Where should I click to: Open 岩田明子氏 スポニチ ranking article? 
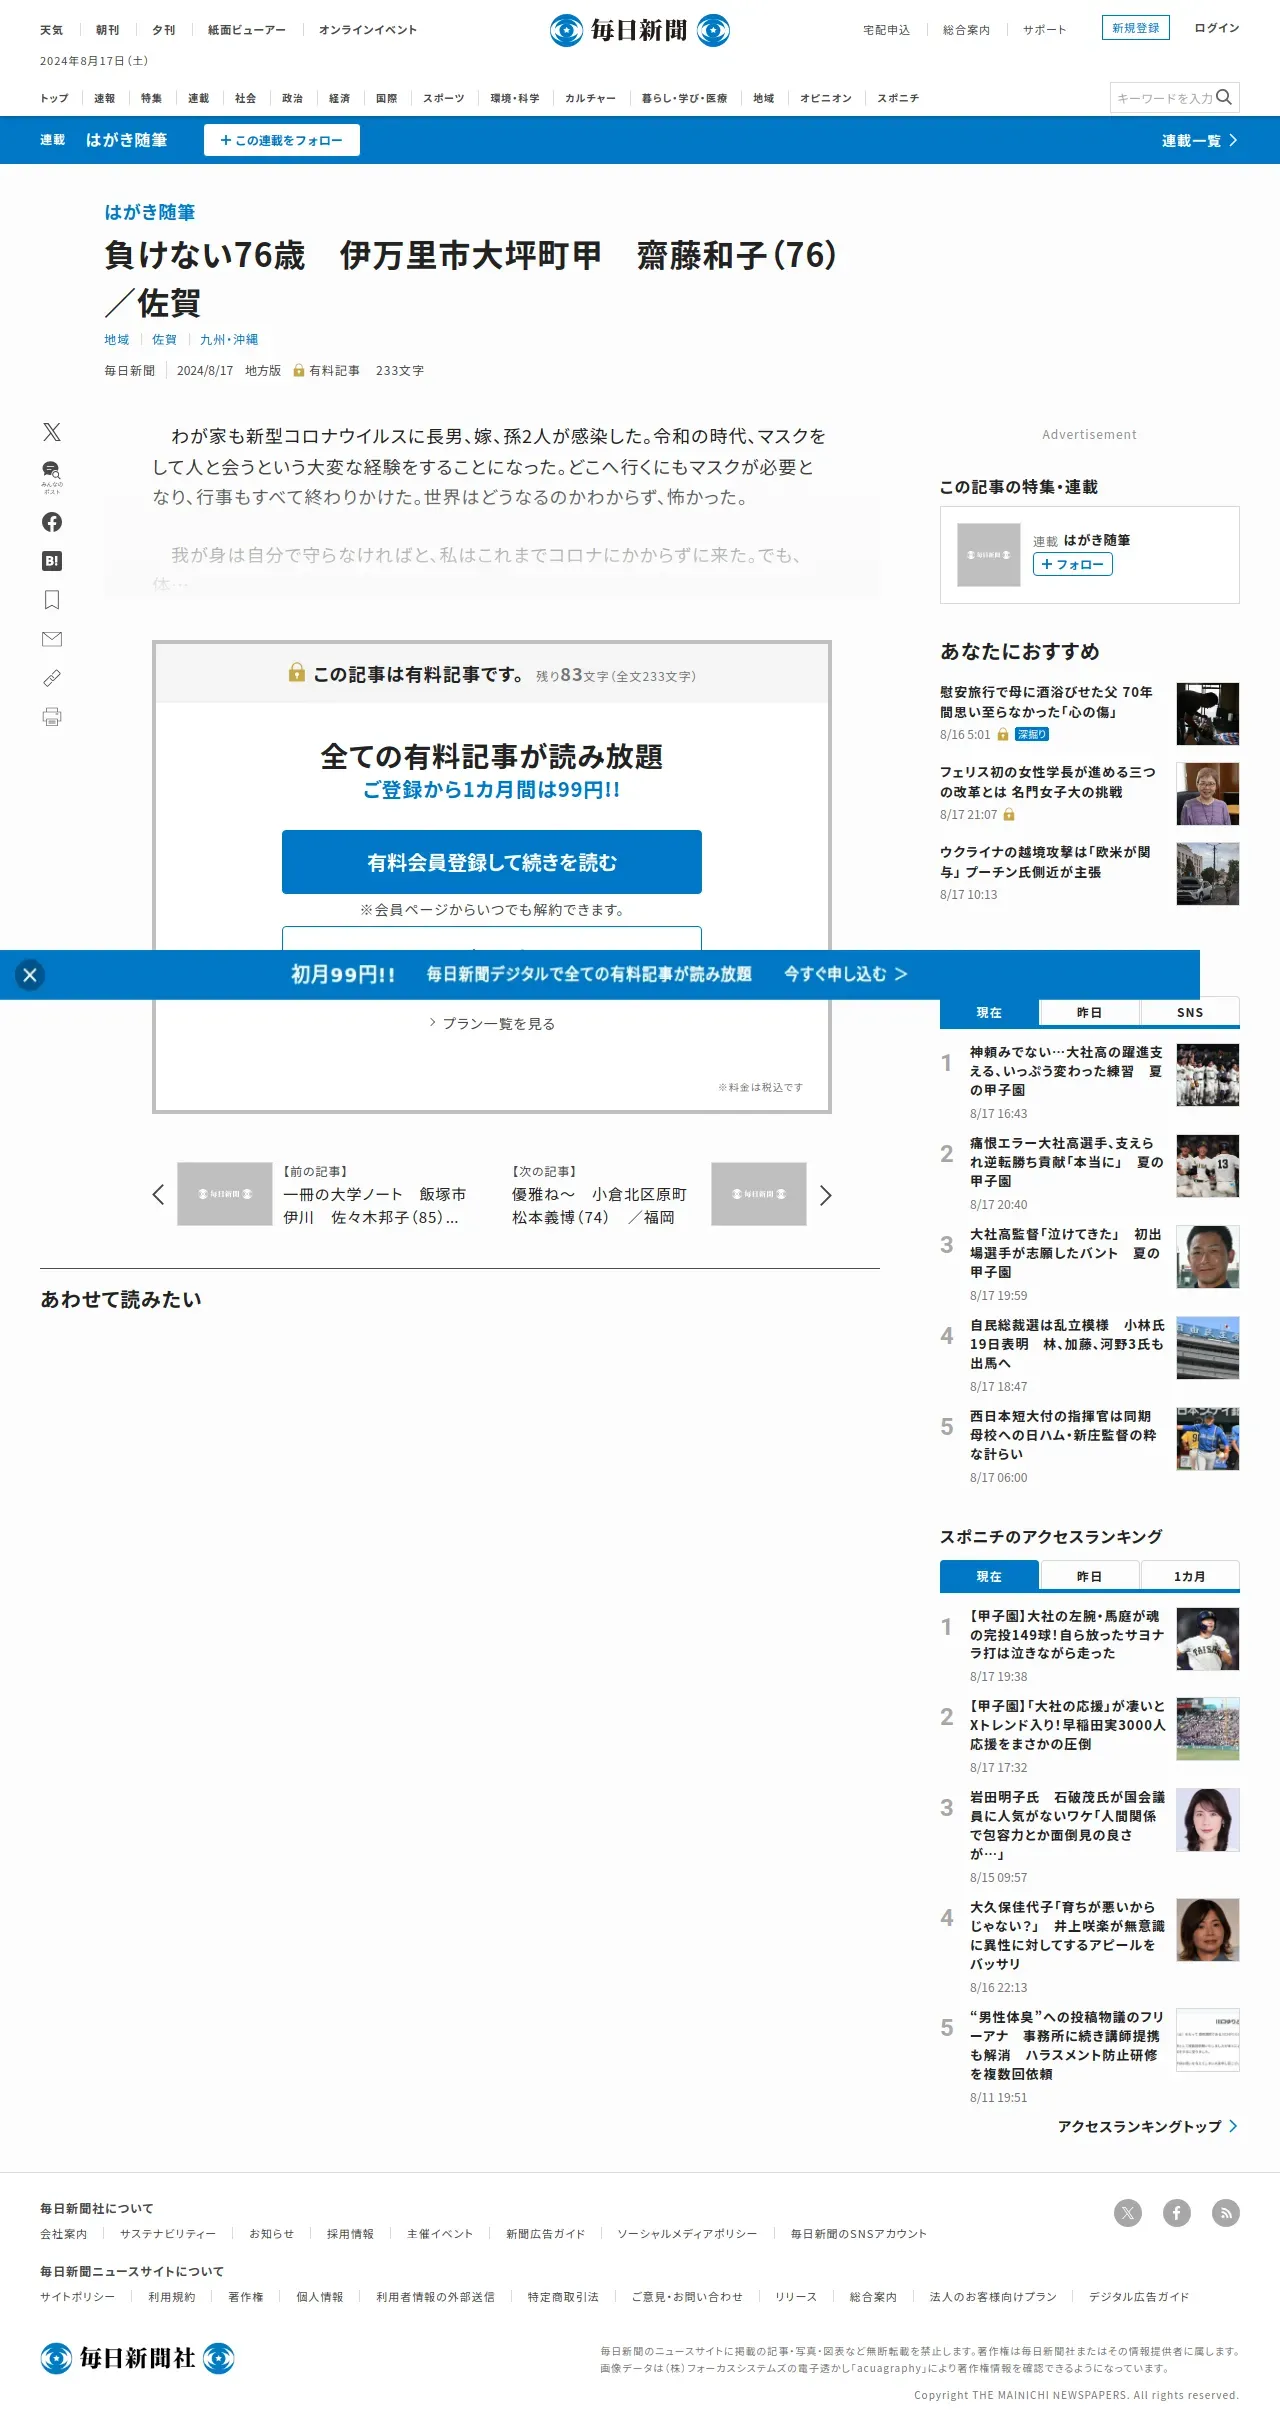(1068, 1825)
